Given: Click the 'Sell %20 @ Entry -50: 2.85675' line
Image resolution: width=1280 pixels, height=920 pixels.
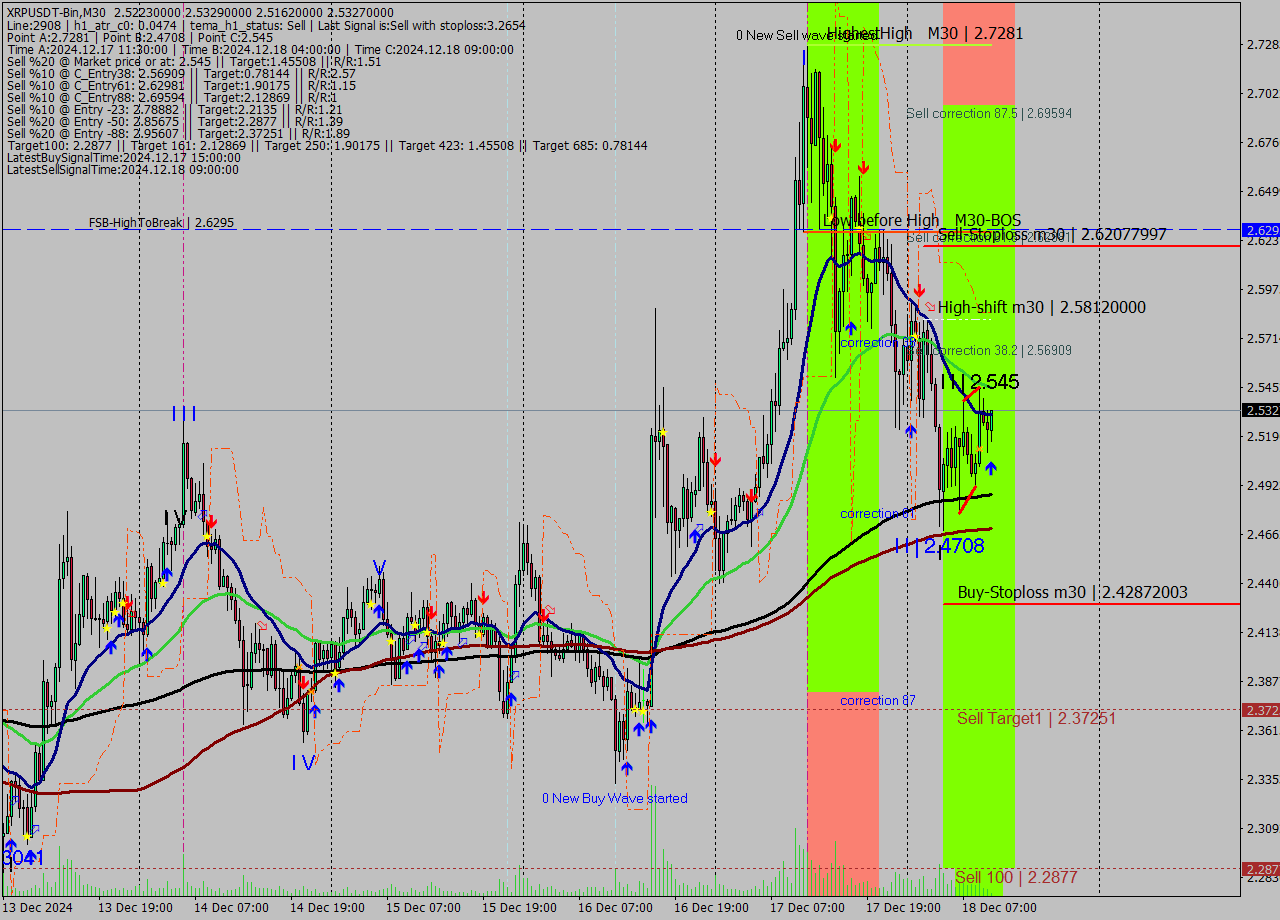Looking at the screenshot, I should 174,121.
